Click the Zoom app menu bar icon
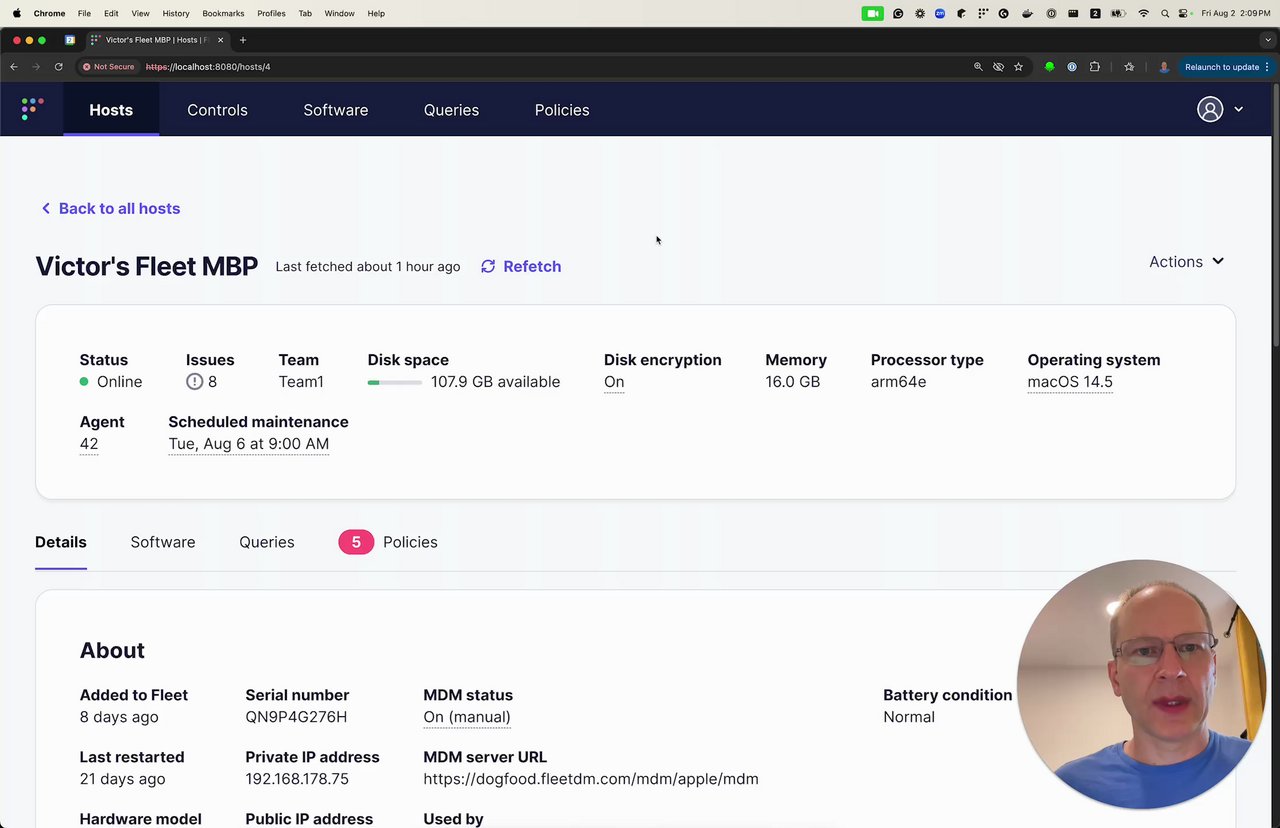Screen dimensions: 1280x828 (940, 13)
